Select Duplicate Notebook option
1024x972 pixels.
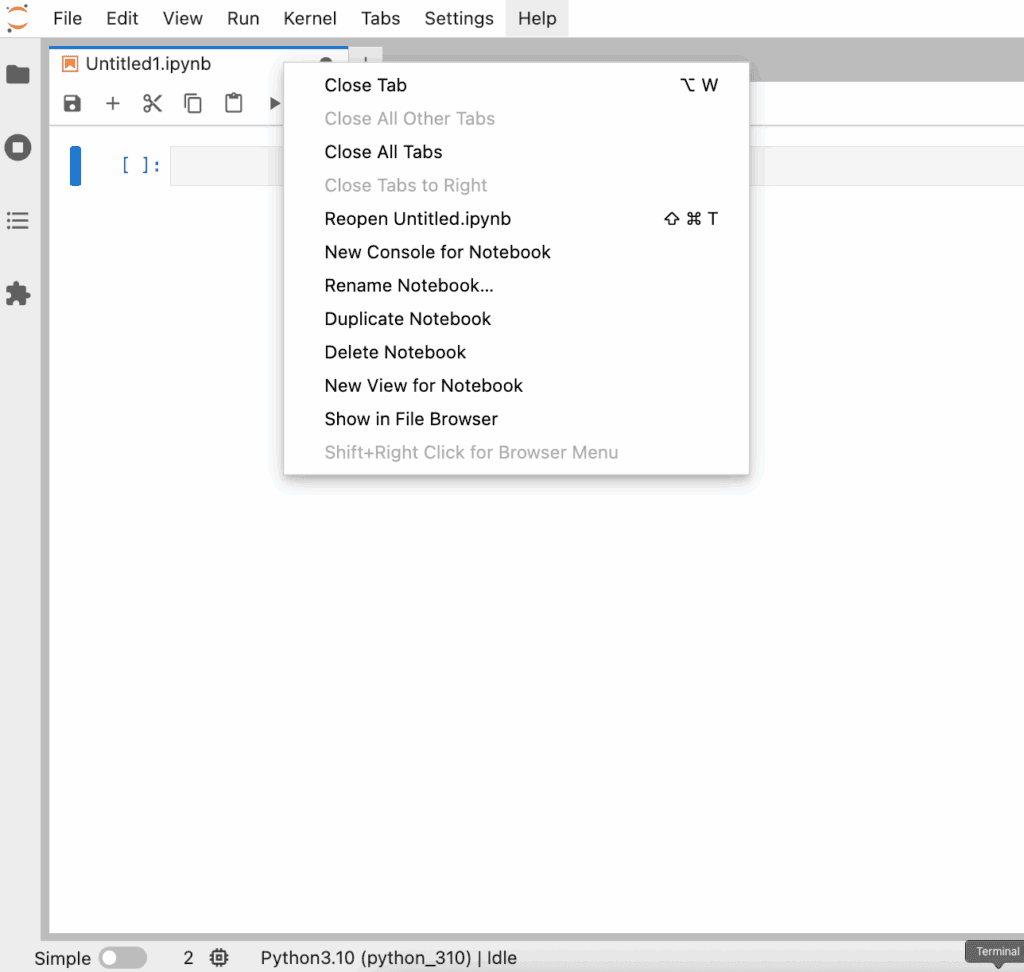point(408,319)
